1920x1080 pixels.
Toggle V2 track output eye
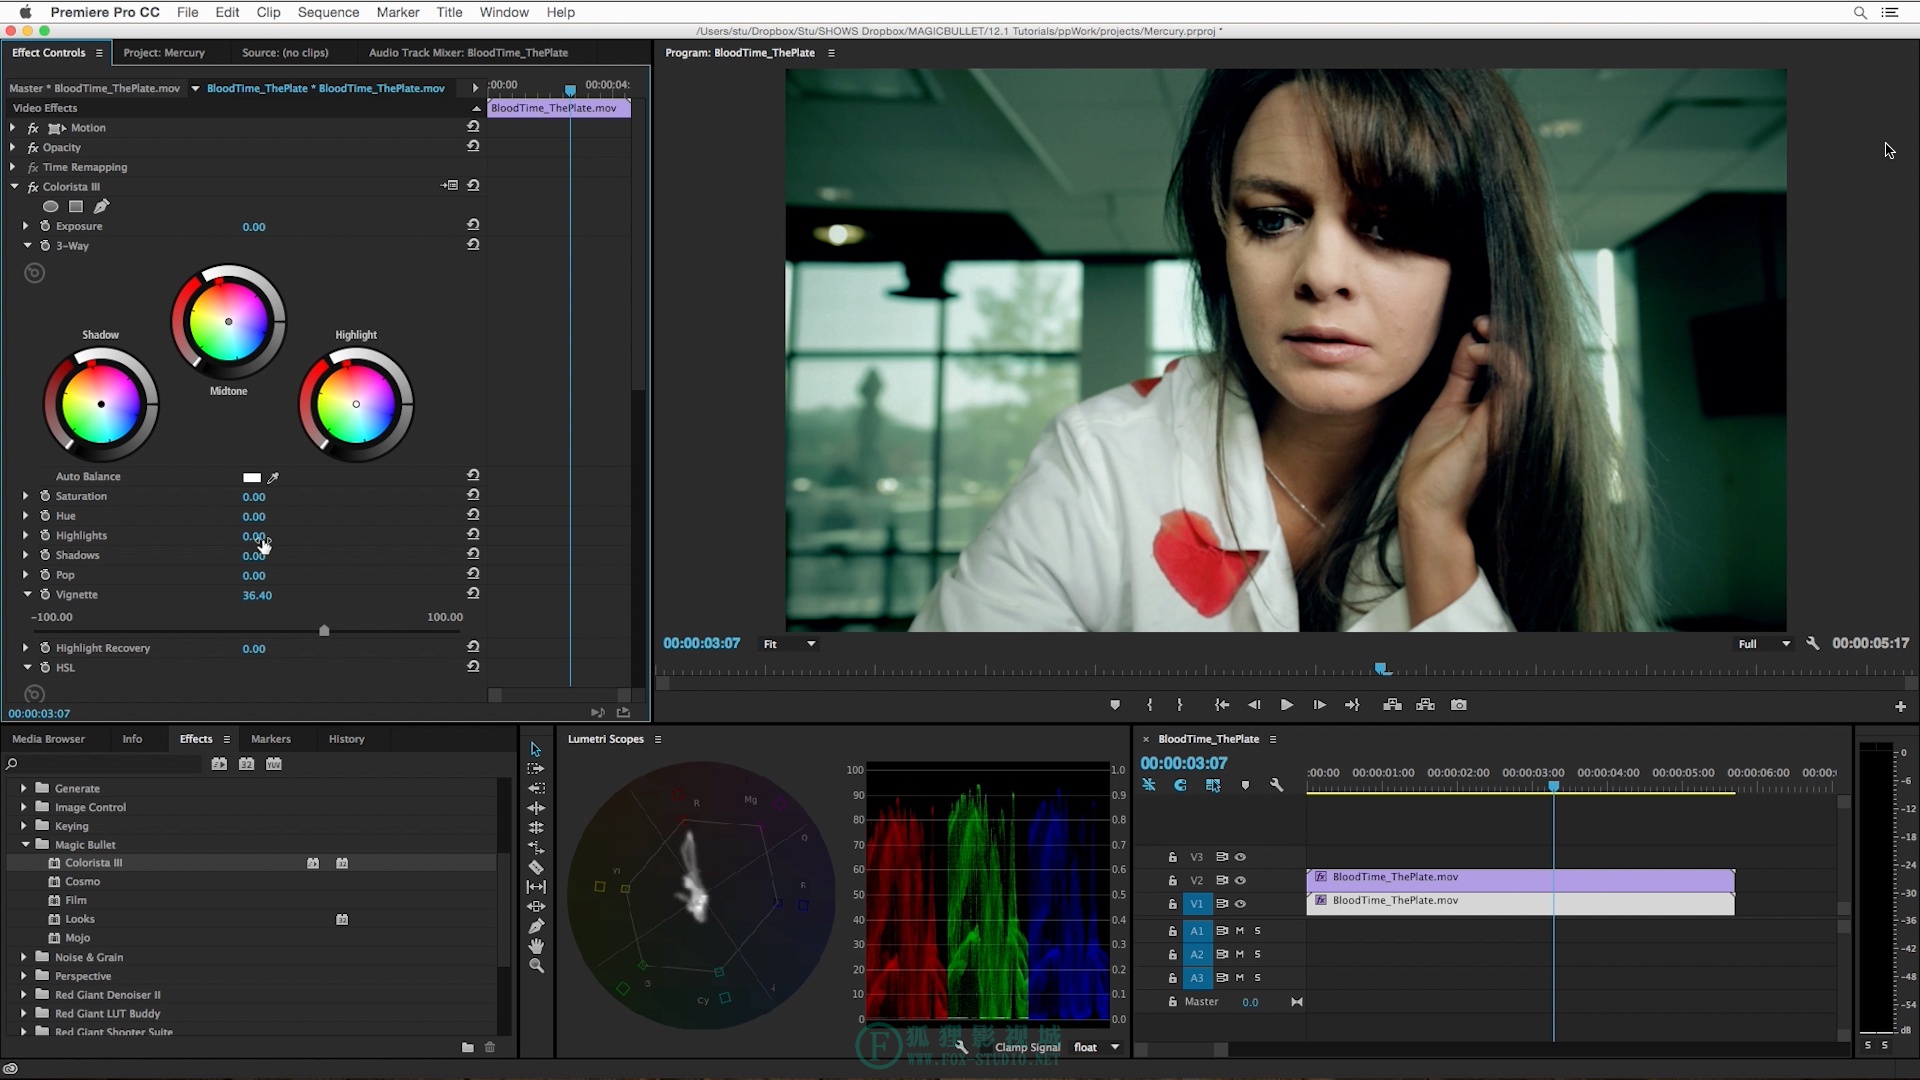point(1241,881)
